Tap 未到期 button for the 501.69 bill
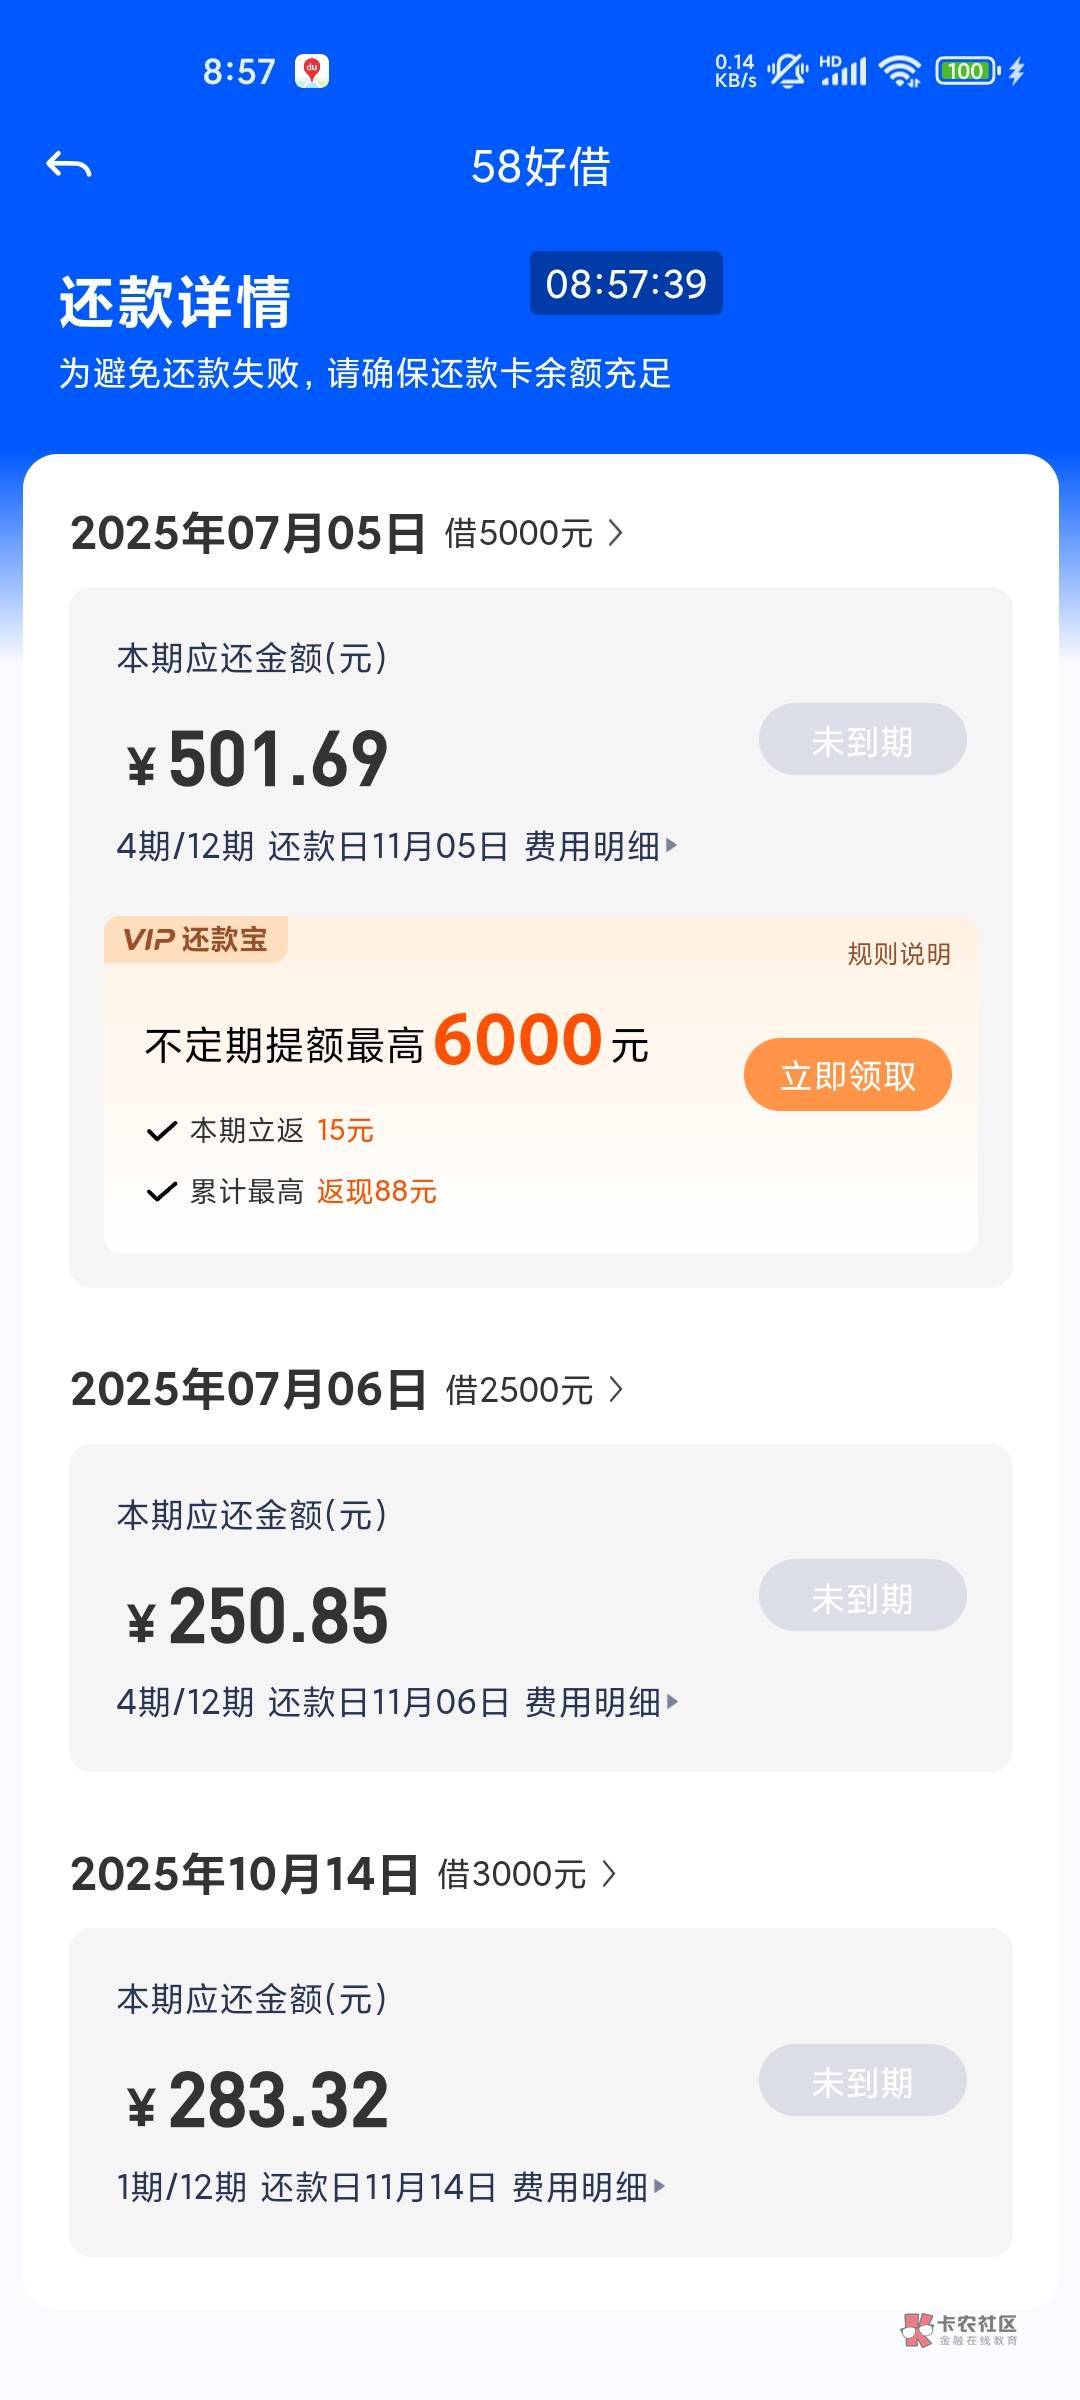Image resolution: width=1080 pixels, height=2400 pixels. 862,740
